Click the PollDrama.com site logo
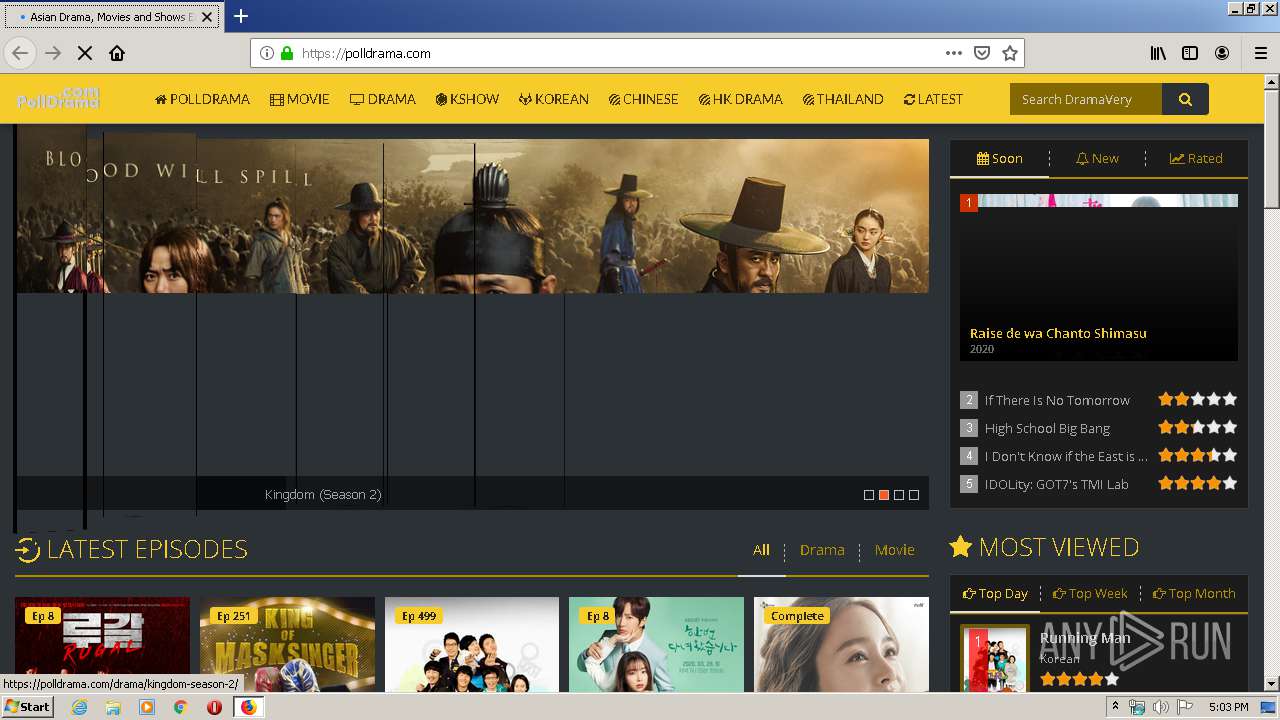The height and width of the screenshot is (720, 1280). 58,98
